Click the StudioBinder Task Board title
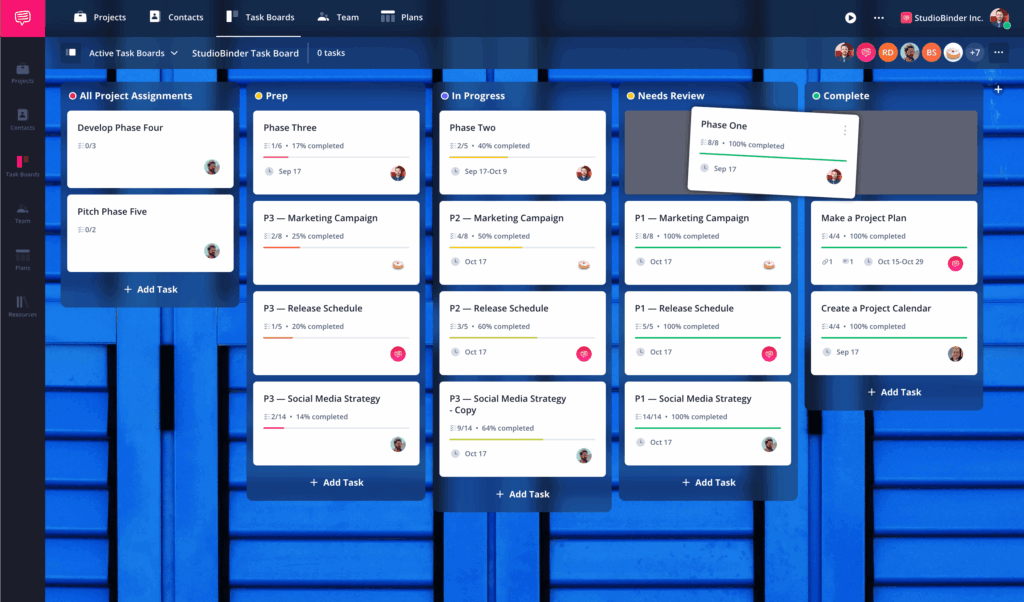 246,53
